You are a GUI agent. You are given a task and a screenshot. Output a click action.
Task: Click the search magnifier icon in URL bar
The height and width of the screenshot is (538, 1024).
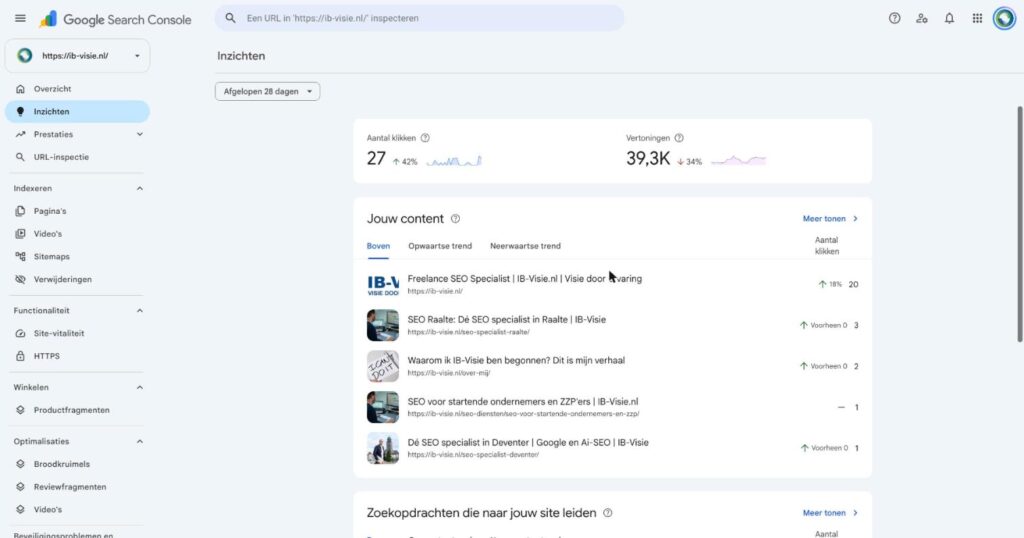(231, 18)
